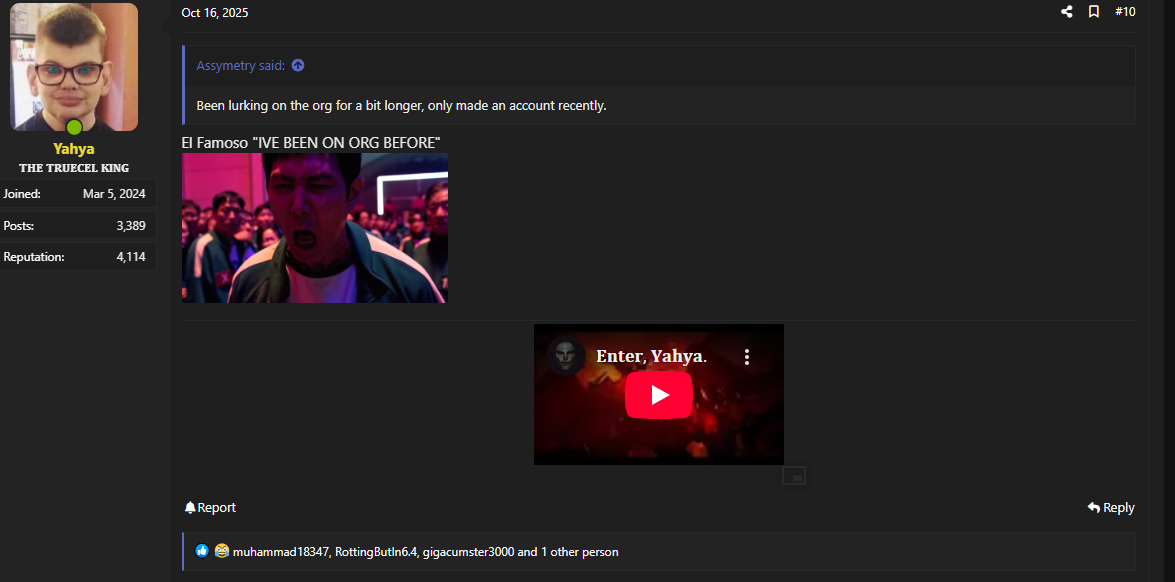Open the shouting man GIF image
This screenshot has height=582, width=1175.
click(x=315, y=228)
